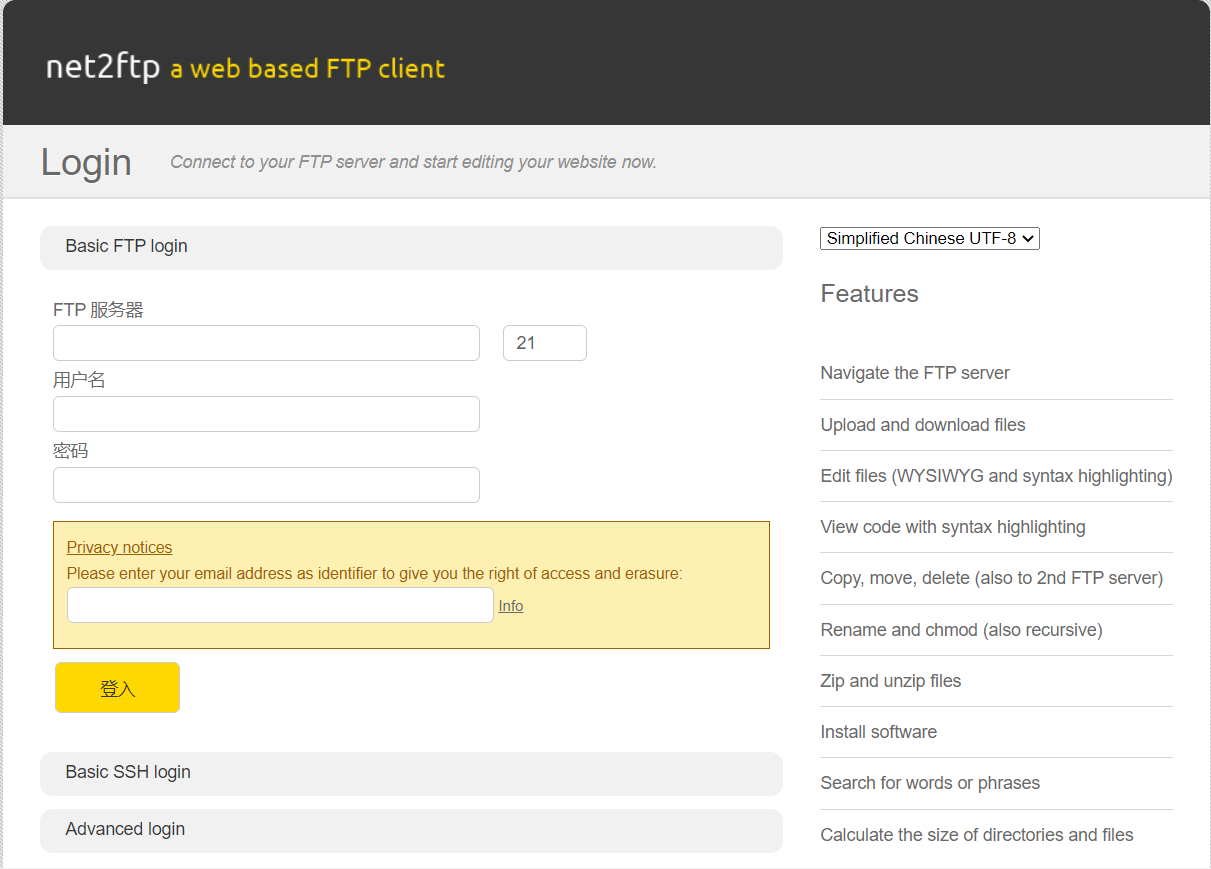The height and width of the screenshot is (869, 1211).
Task: Open the language dropdown Simplified Chinese UTF-8
Action: point(929,238)
